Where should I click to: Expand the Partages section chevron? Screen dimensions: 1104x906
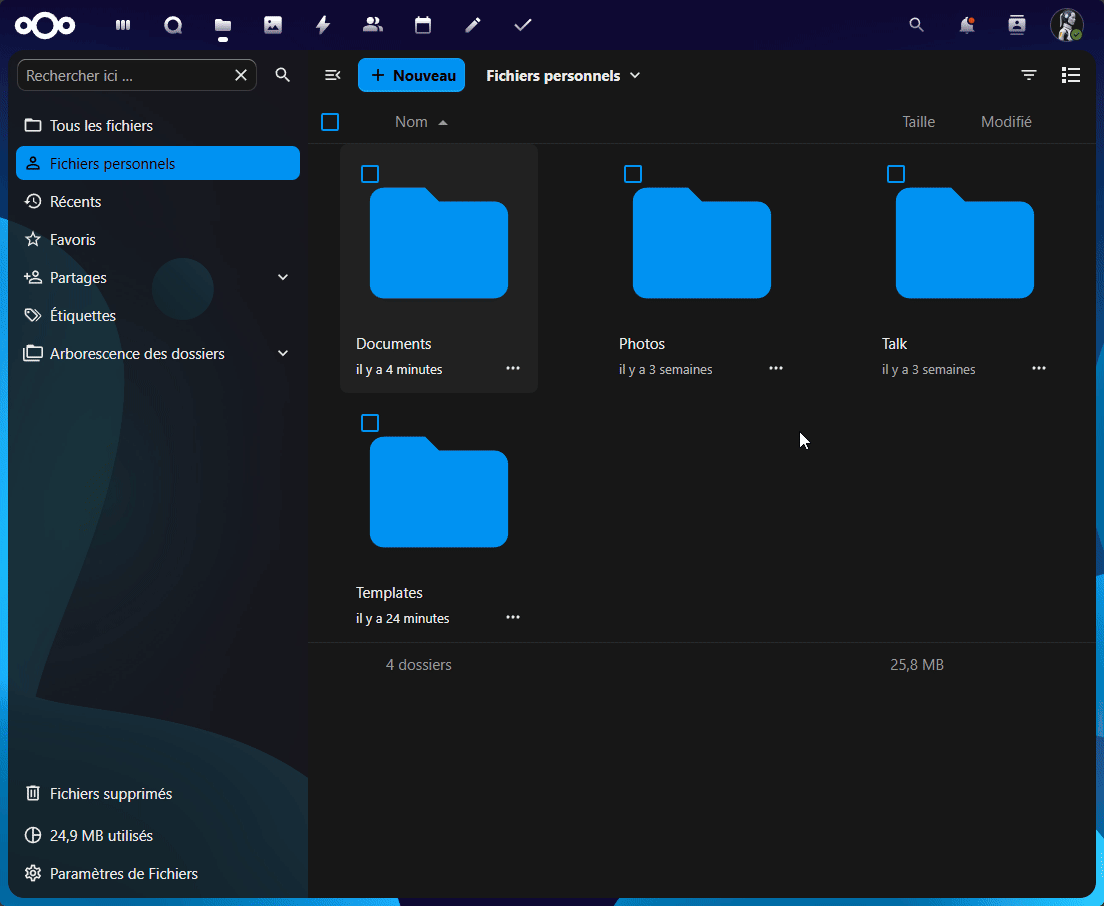pos(283,277)
